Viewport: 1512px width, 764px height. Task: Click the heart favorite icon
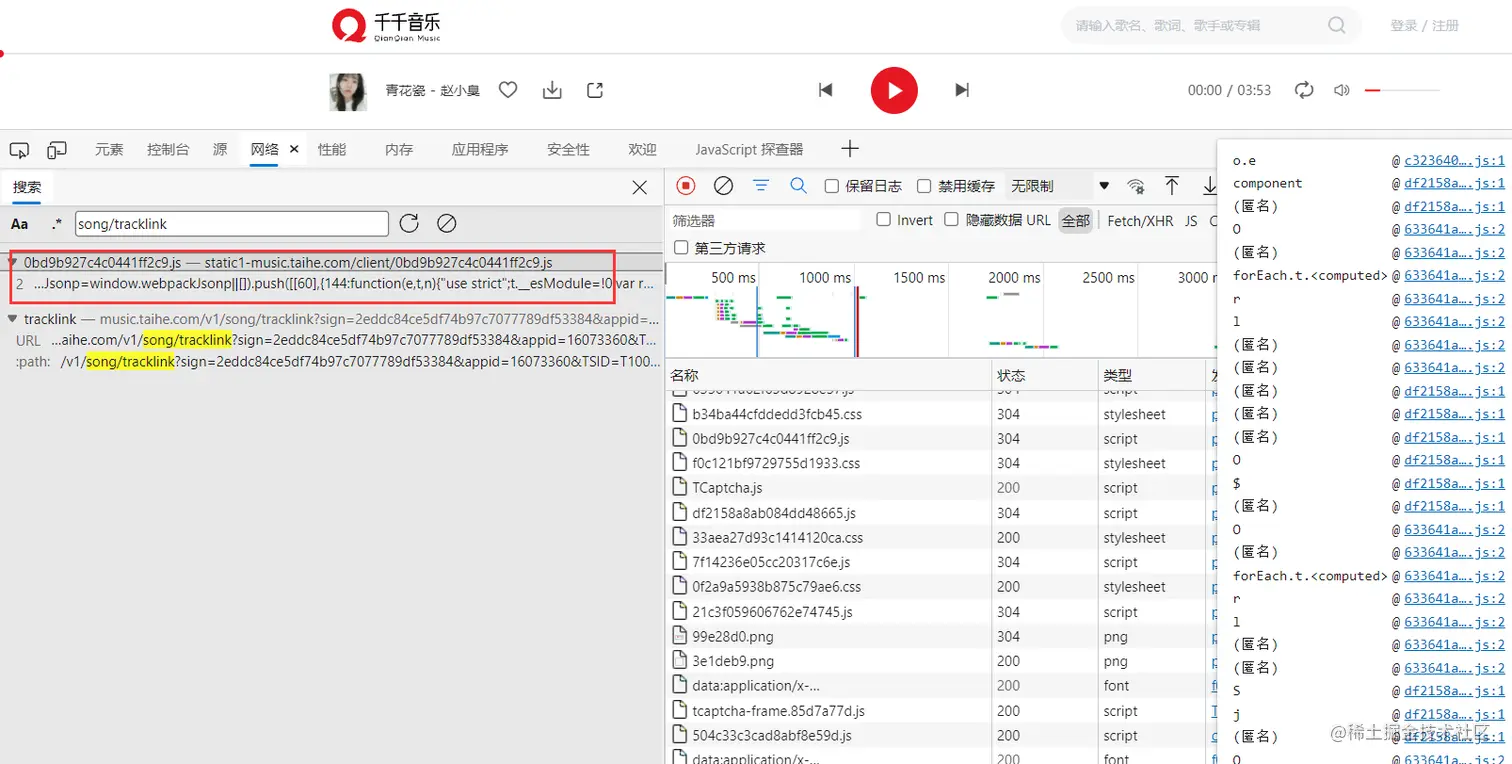click(x=508, y=90)
